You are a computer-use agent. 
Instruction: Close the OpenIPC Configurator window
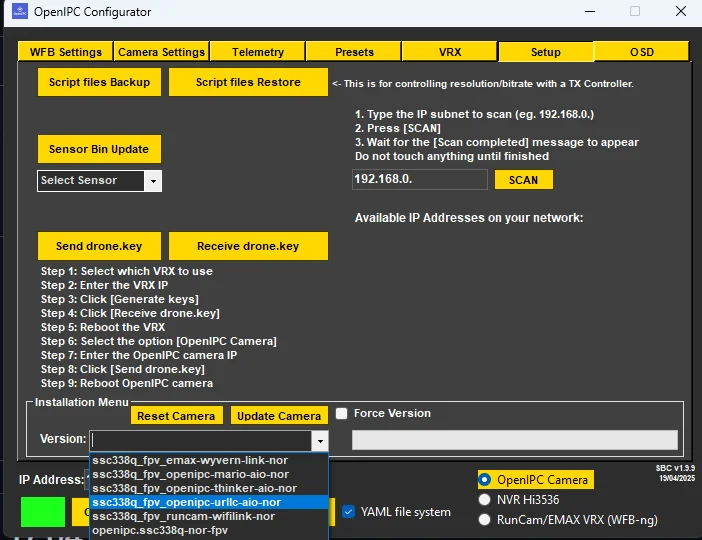(681, 11)
